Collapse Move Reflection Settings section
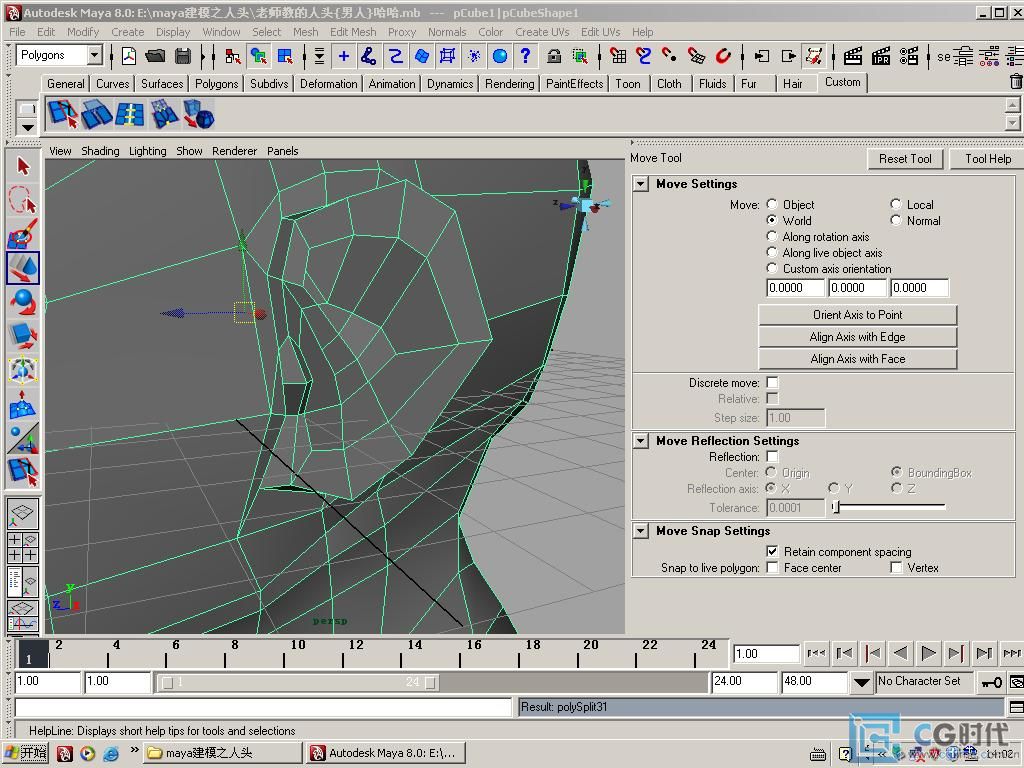This screenshot has height=768, width=1024. click(641, 441)
